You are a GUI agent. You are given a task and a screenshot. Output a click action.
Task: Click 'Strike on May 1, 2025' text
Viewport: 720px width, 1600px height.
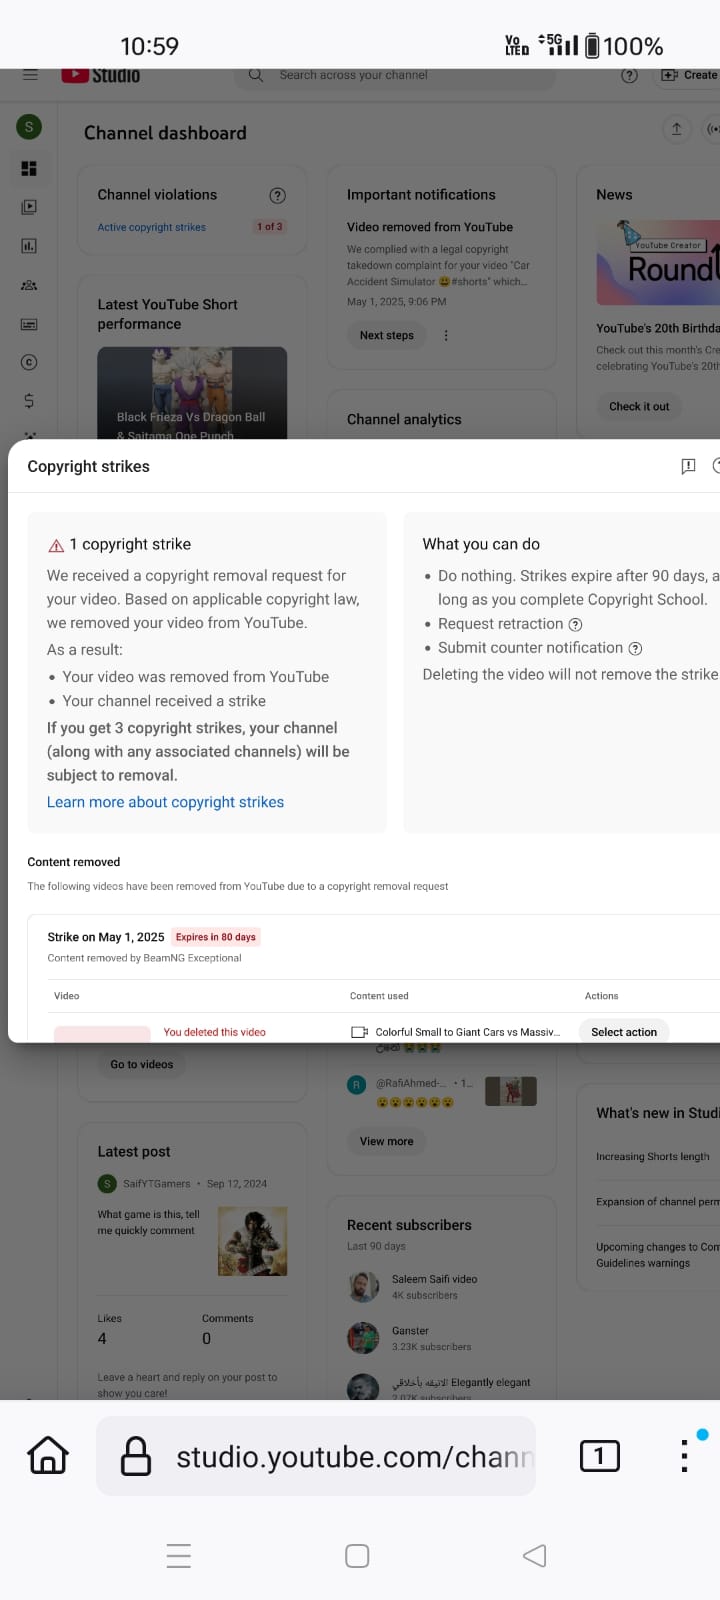[x=106, y=937]
